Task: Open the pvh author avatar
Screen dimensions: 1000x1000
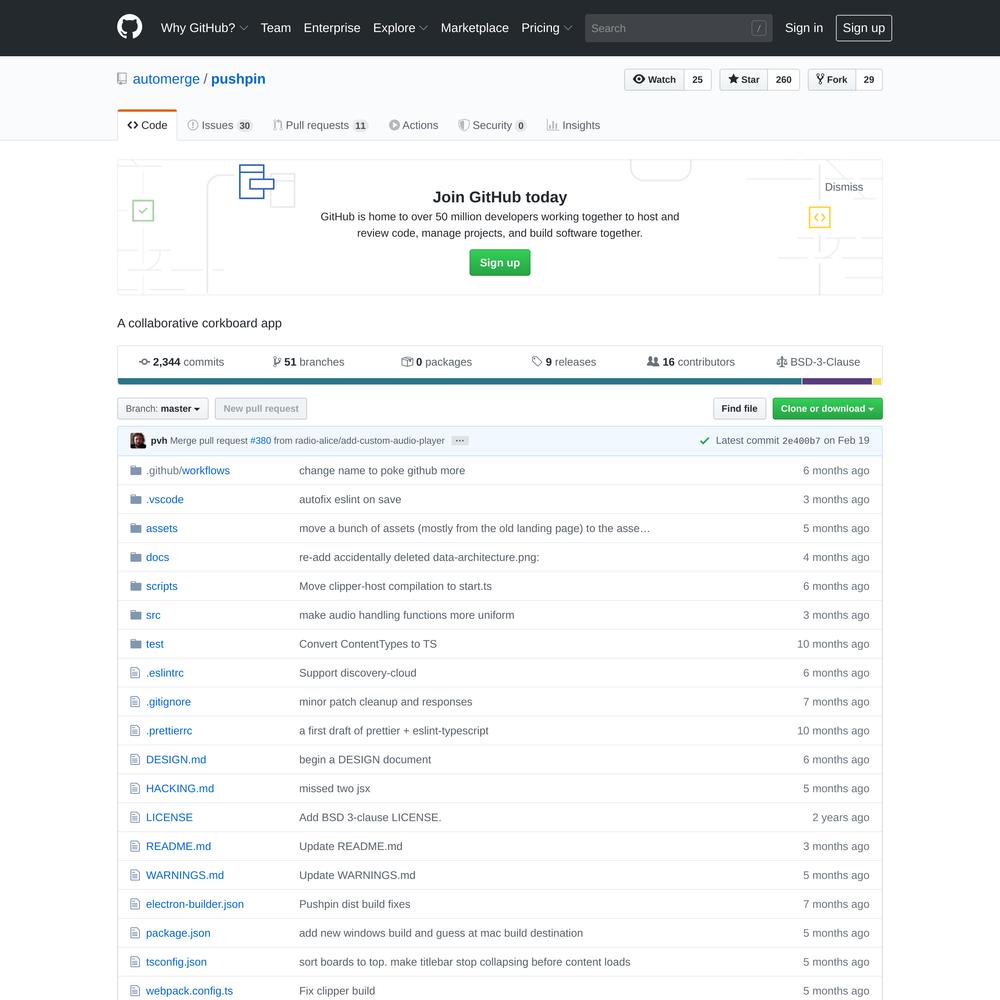Action: point(138,441)
